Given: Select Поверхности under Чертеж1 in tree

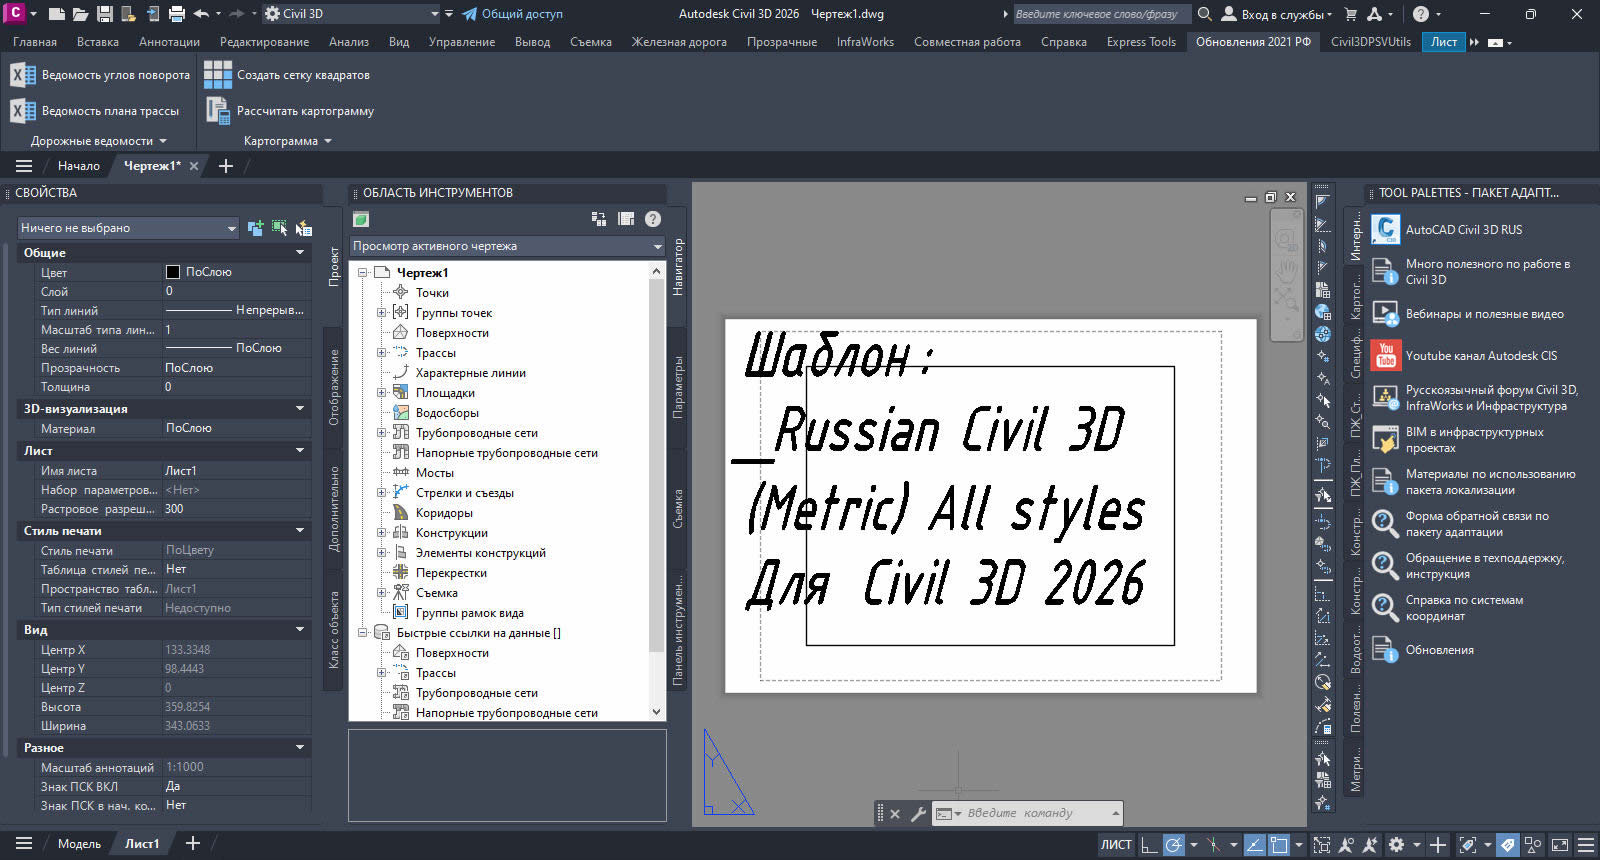Looking at the screenshot, I should [x=452, y=333].
